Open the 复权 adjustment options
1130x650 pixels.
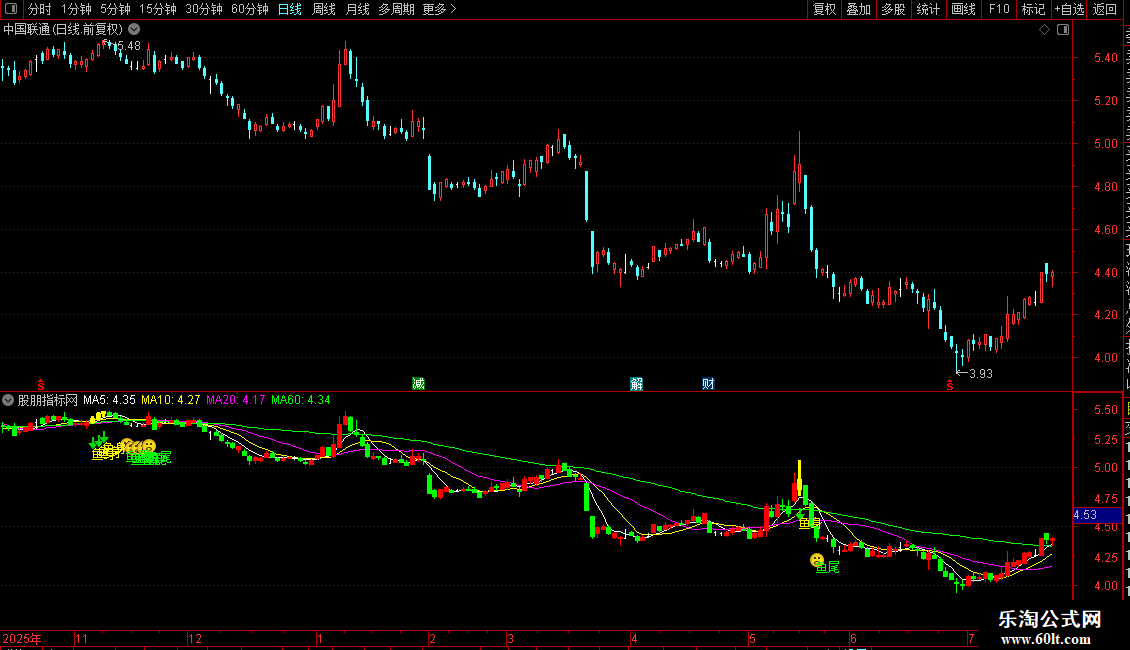pyautogui.click(x=824, y=9)
